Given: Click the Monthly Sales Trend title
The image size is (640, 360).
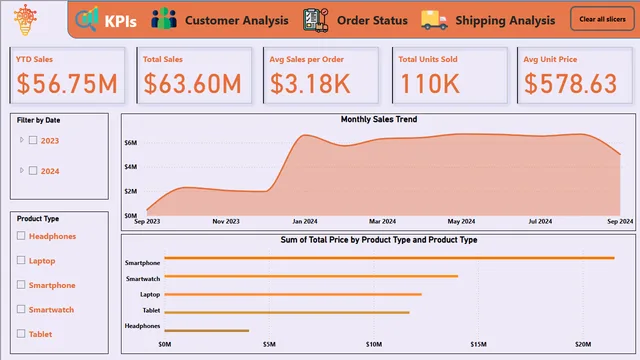Looking at the screenshot, I should 379,119.
